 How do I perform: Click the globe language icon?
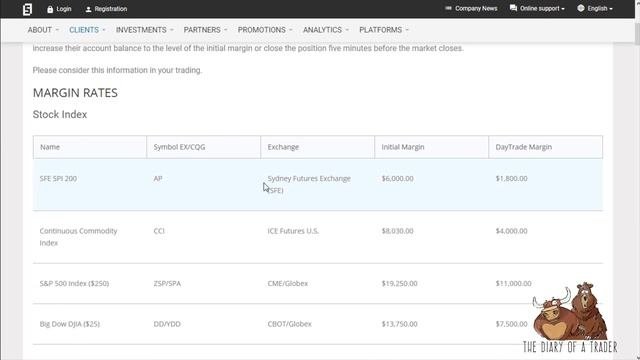pyautogui.click(x=581, y=8)
